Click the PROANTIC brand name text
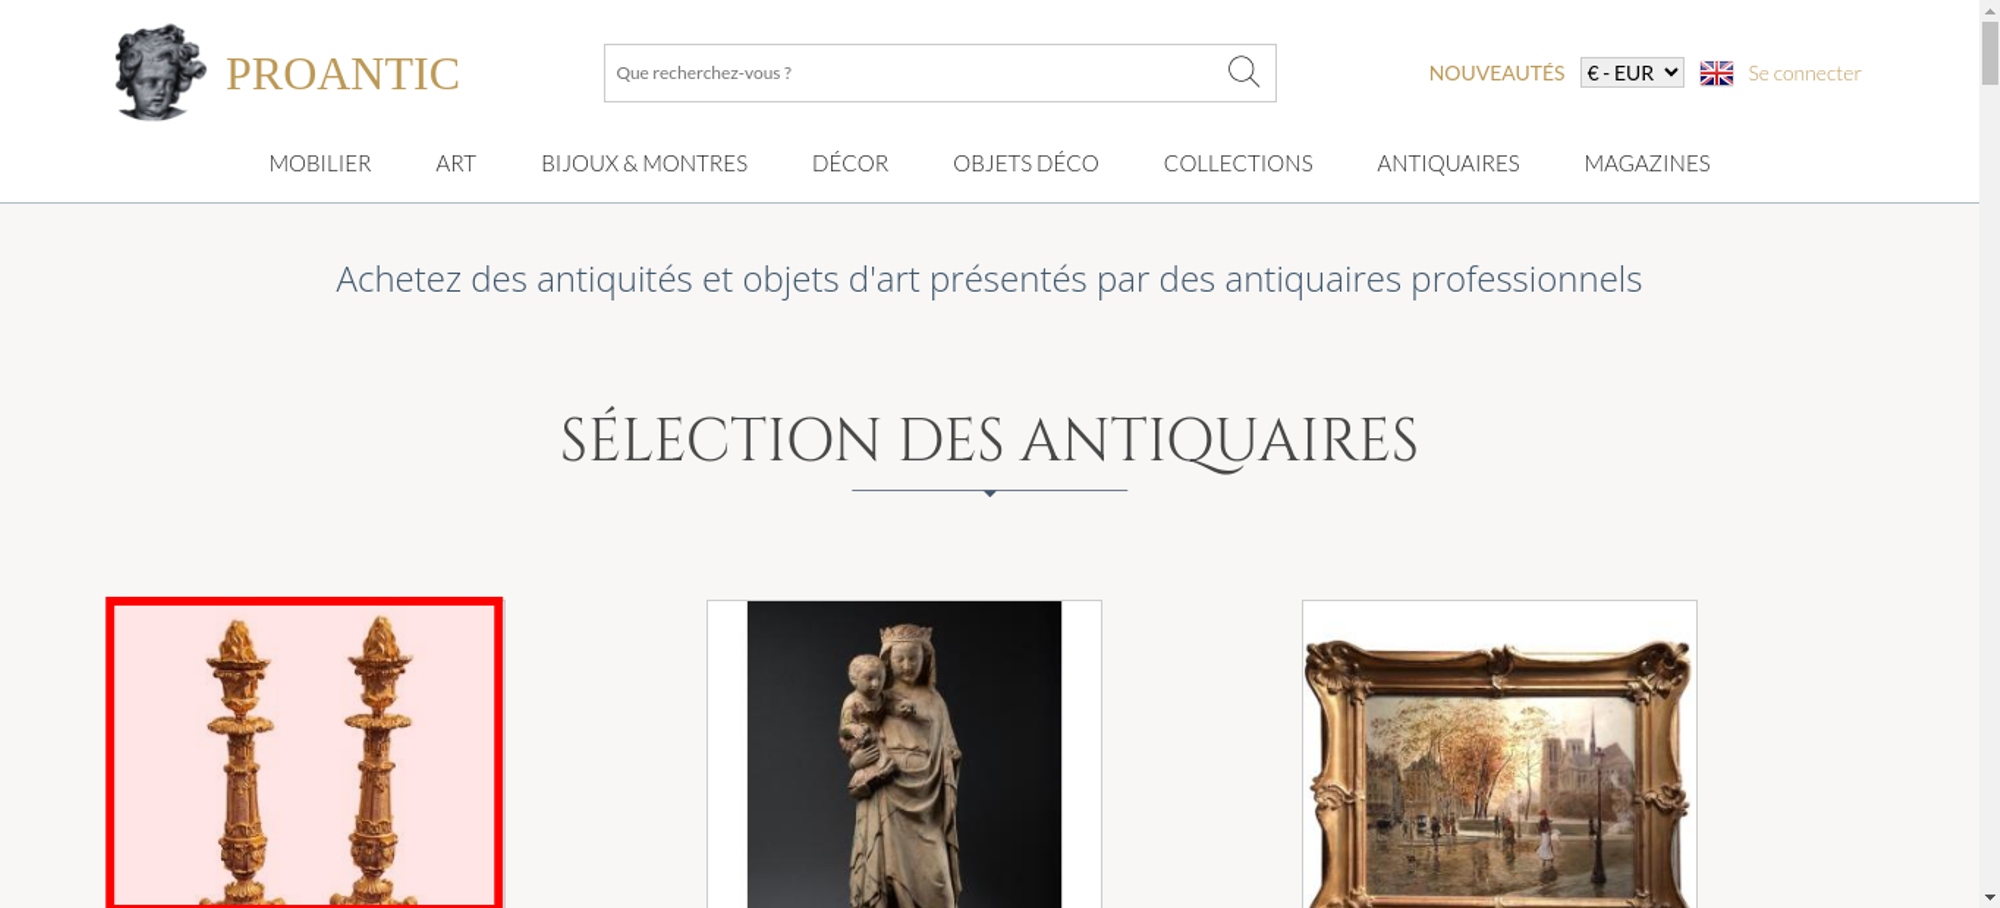The width and height of the screenshot is (2000, 908). click(x=342, y=74)
